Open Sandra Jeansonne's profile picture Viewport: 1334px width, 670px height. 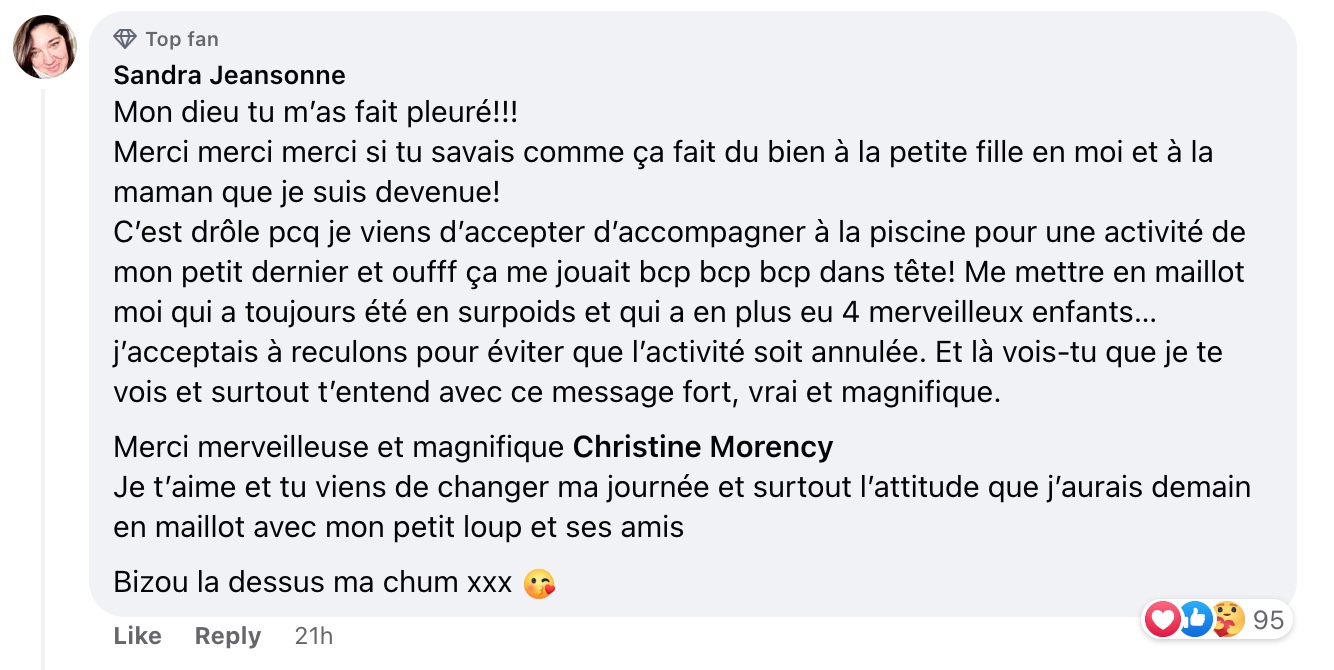(x=45, y=47)
